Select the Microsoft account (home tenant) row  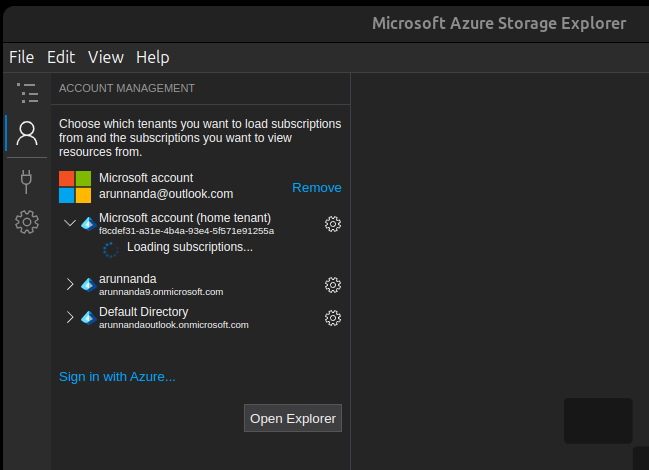point(201,224)
